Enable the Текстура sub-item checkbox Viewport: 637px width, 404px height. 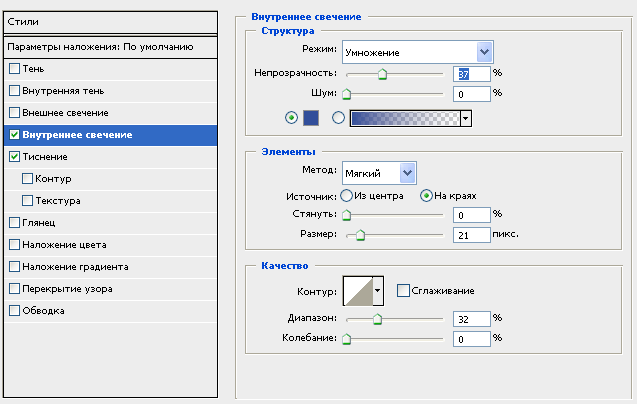27,201
